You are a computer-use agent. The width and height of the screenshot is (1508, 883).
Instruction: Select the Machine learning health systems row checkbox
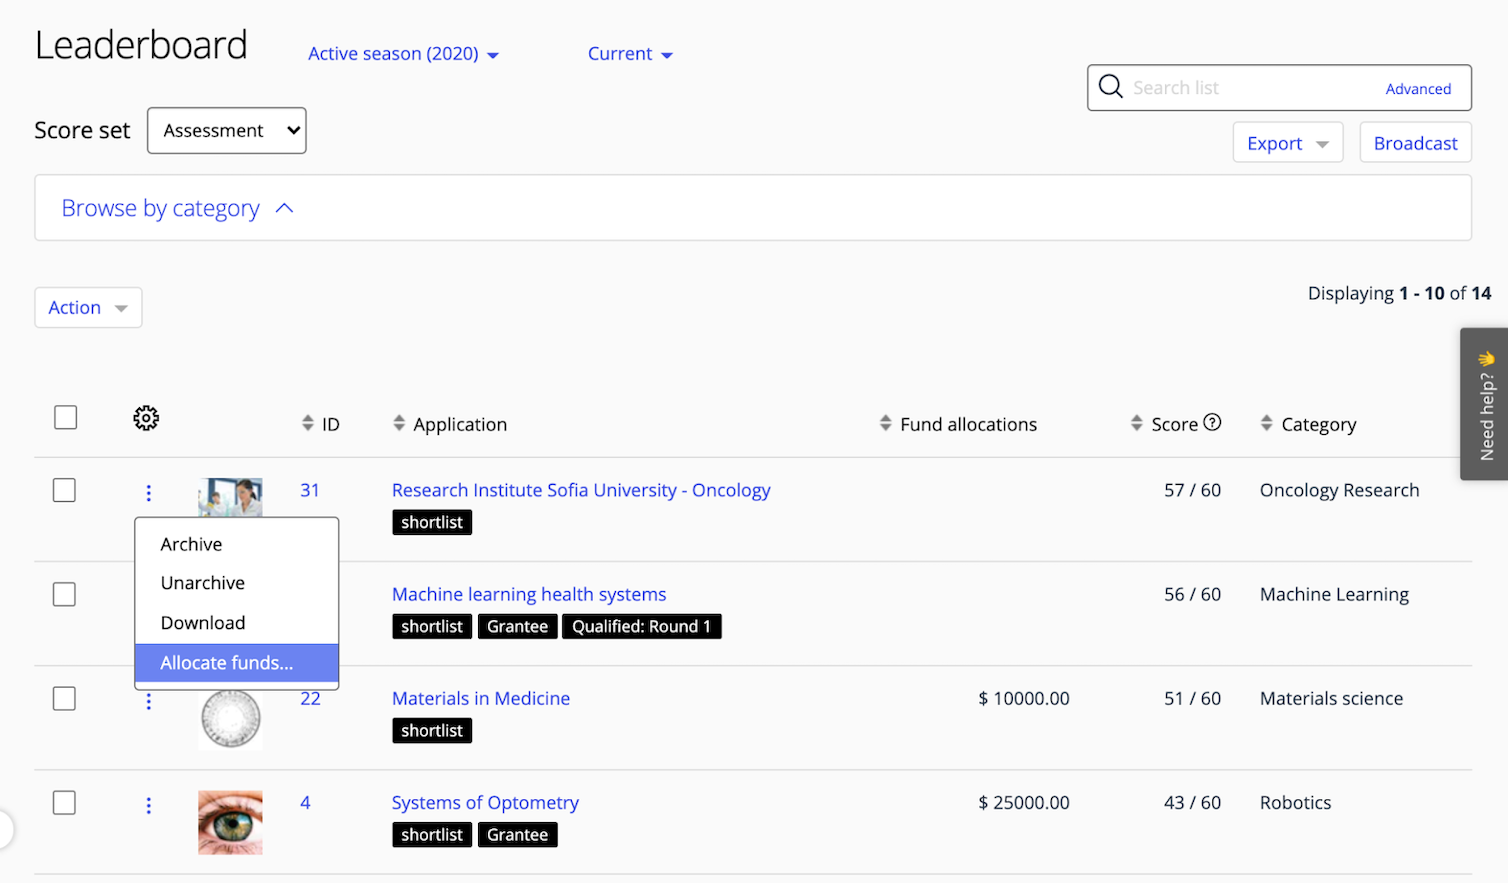pos(64,594)
